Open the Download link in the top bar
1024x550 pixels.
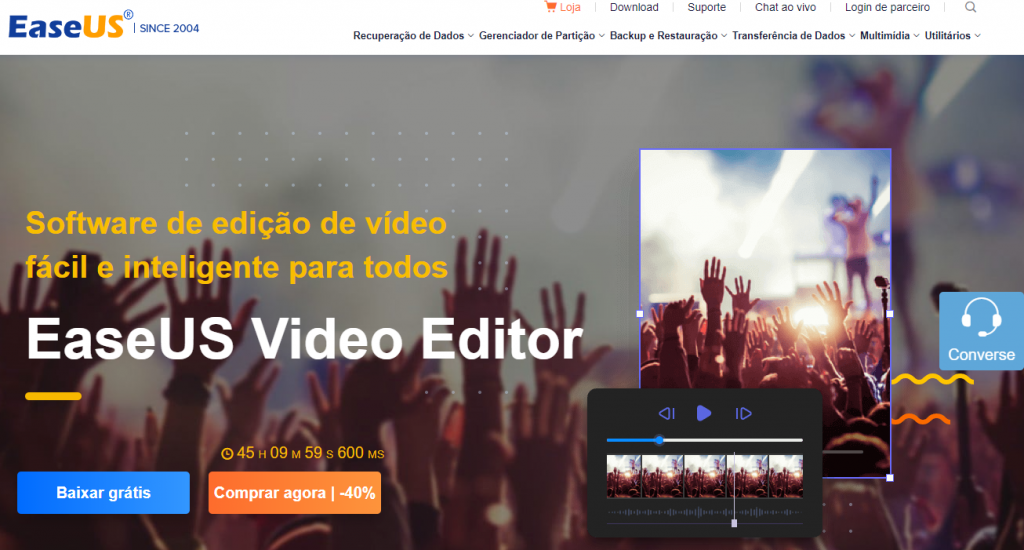[x=633, y=7]
